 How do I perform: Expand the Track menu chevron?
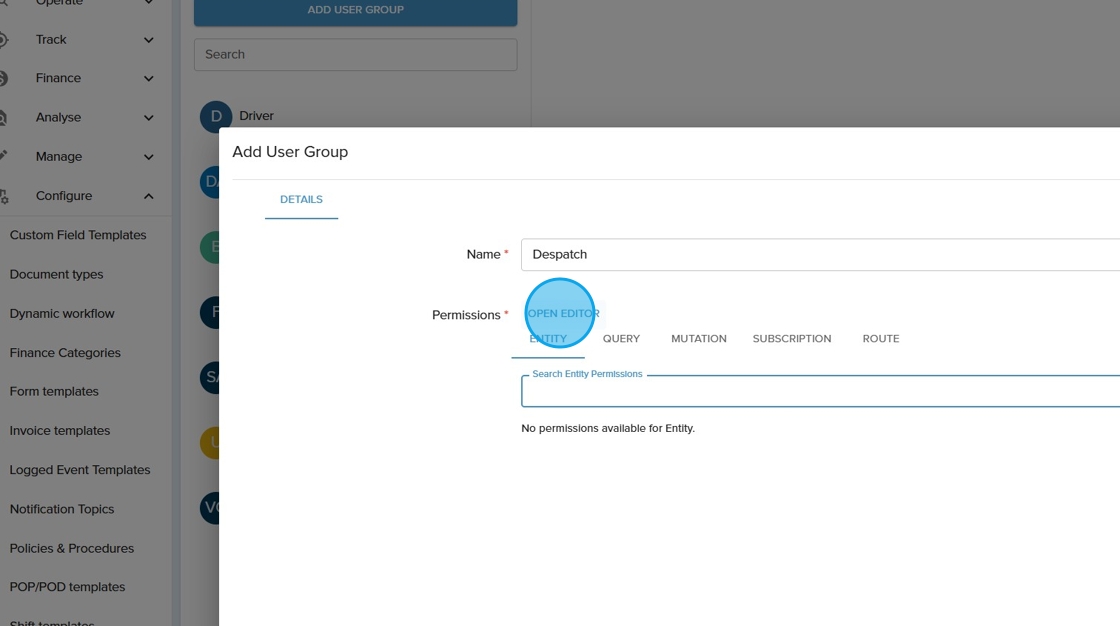(x=149, y=40)
